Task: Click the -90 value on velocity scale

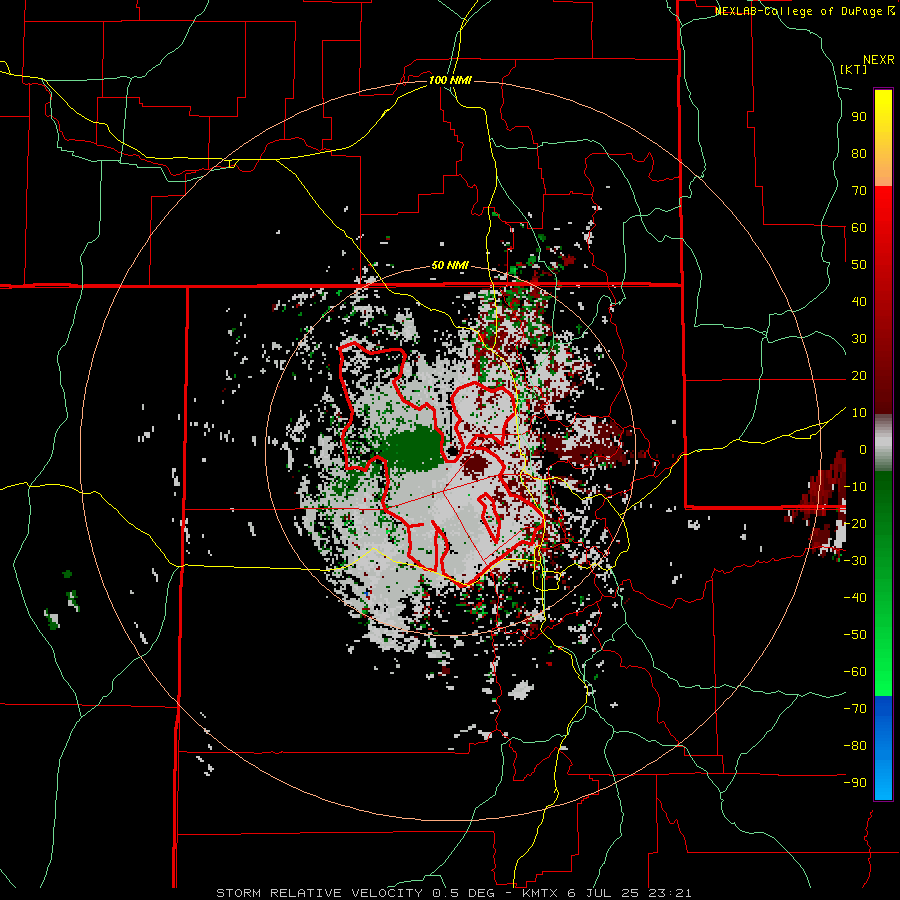Action: coord(855,782)
